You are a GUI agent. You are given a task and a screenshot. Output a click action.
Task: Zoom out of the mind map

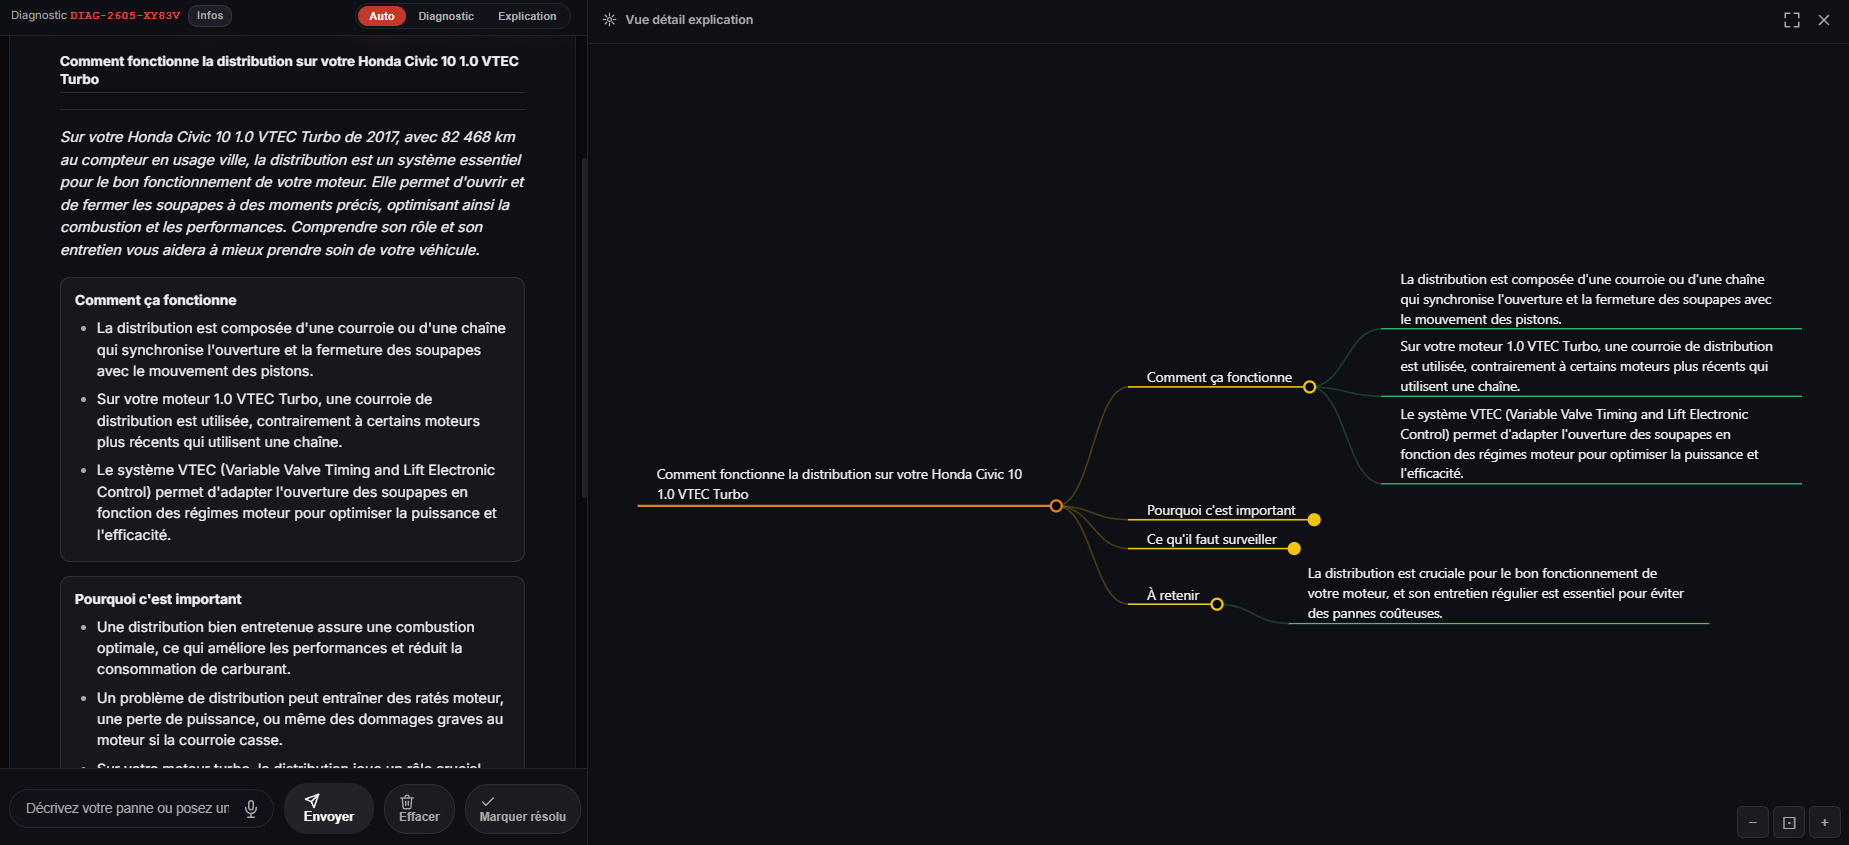[1753, 822]
